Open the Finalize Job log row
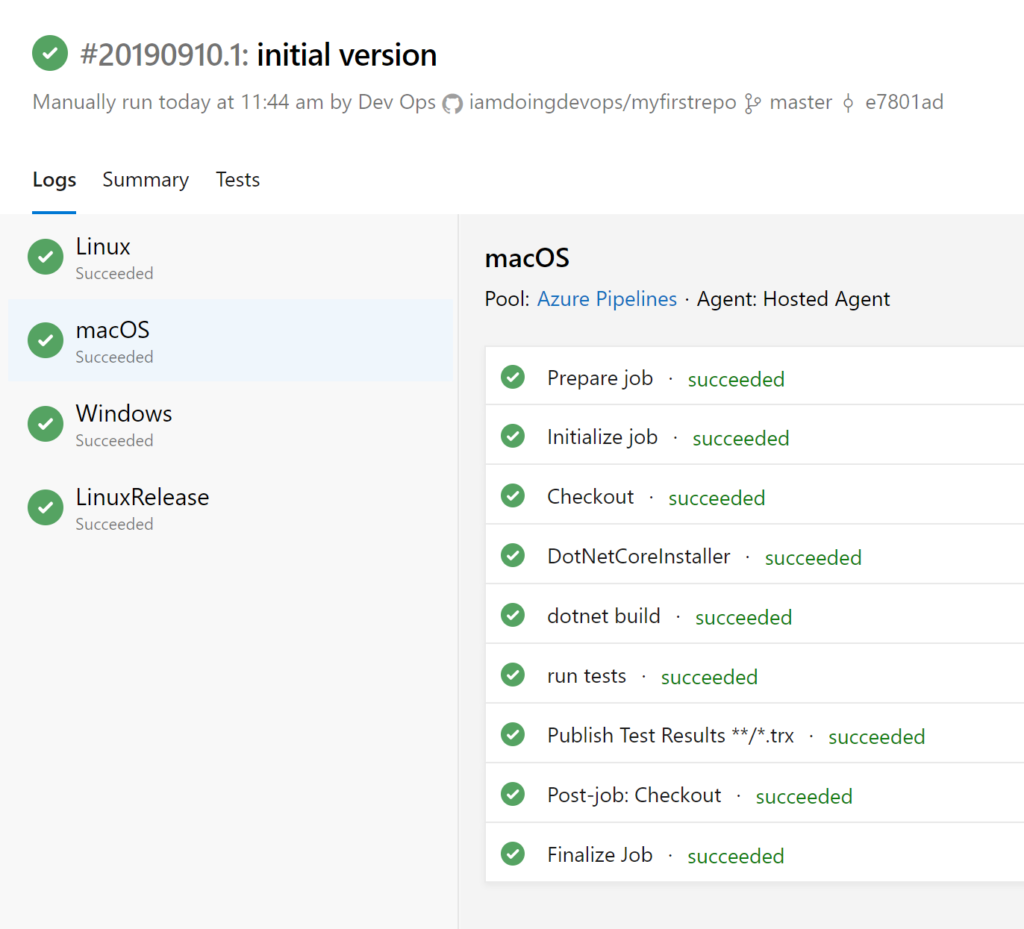Image resolution: width=1024 pixels, height=929 pixels. [x=754, y=853]
